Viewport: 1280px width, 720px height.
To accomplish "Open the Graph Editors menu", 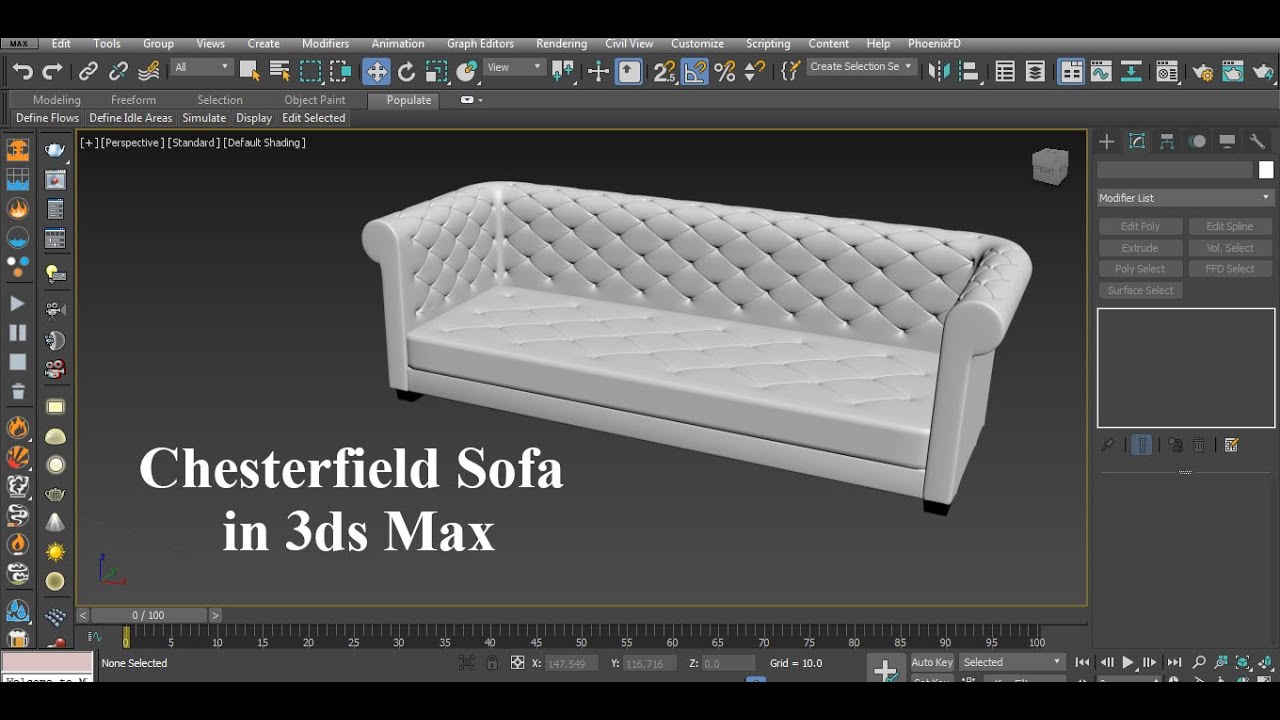I will tap(480, 44).
